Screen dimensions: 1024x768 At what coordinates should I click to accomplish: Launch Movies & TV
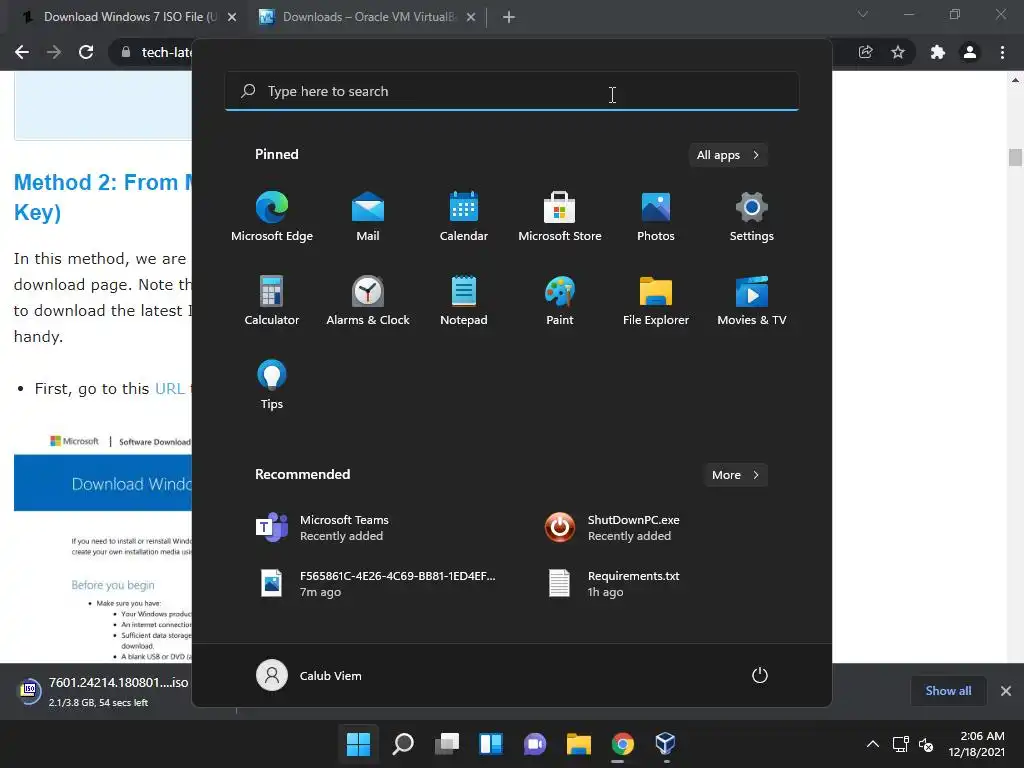click(x=752, y=300)
